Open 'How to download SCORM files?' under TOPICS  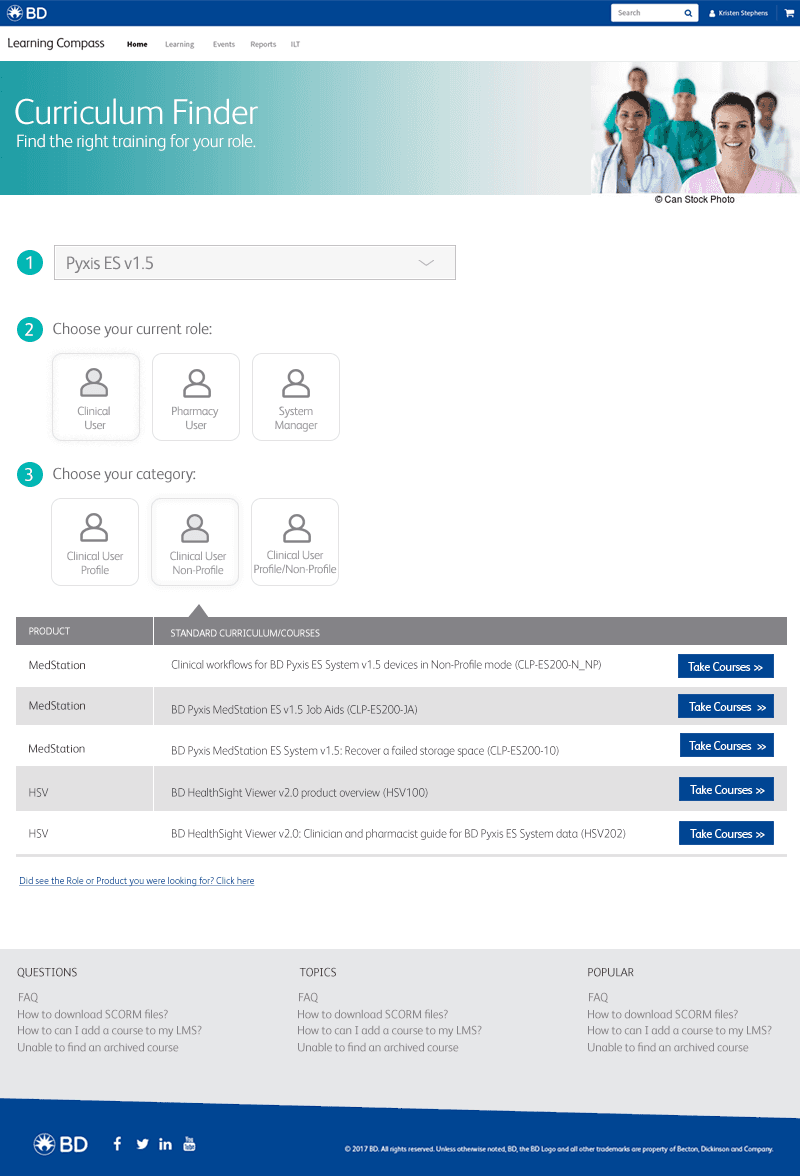(x=373, y=1014)
